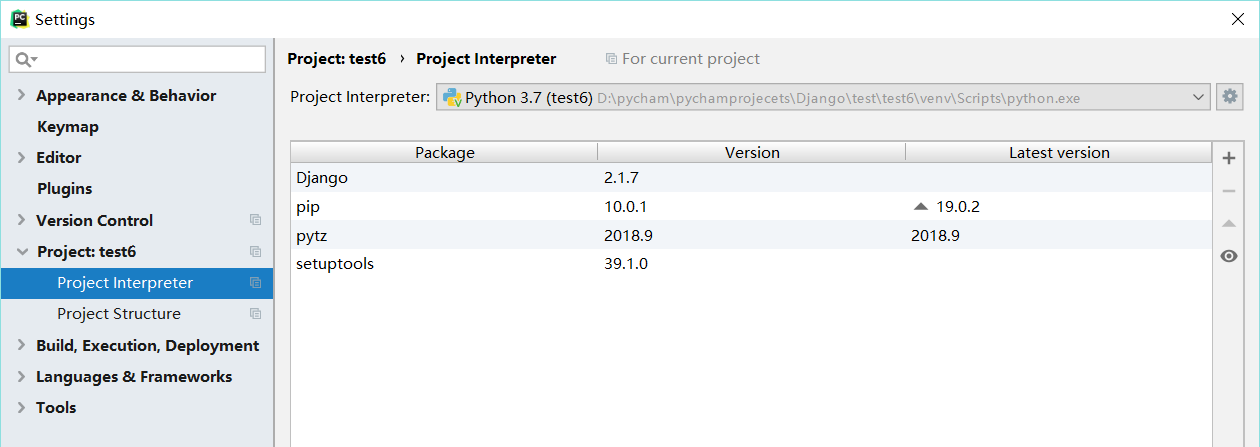This screenshot has width=1260, height=447.
Task: Click the Latest version column header
Action: tap(1059, 152)
